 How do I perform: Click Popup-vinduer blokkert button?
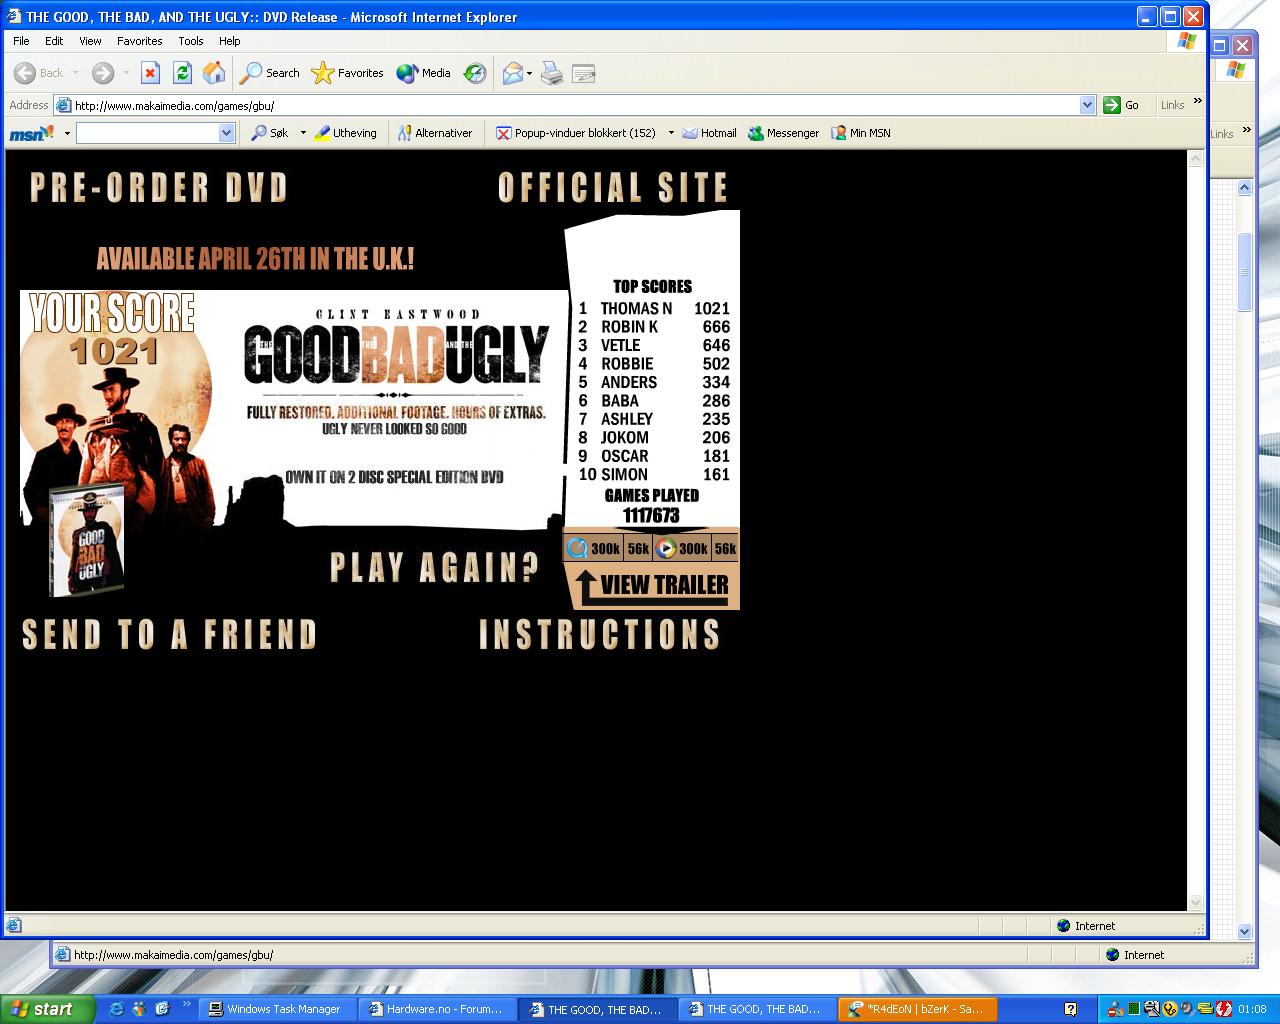(x=577, y=133)
